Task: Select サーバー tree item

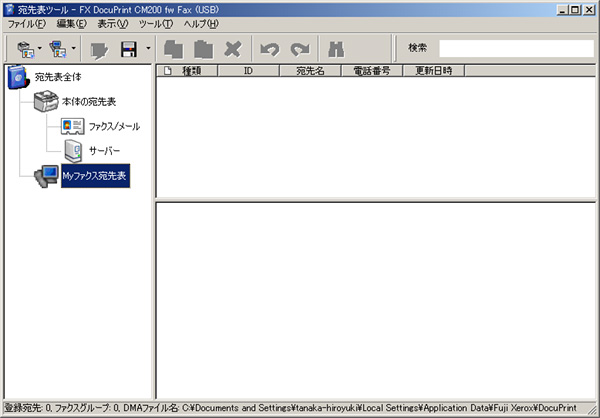Action: pyautogui.click(x=104, y=151)
